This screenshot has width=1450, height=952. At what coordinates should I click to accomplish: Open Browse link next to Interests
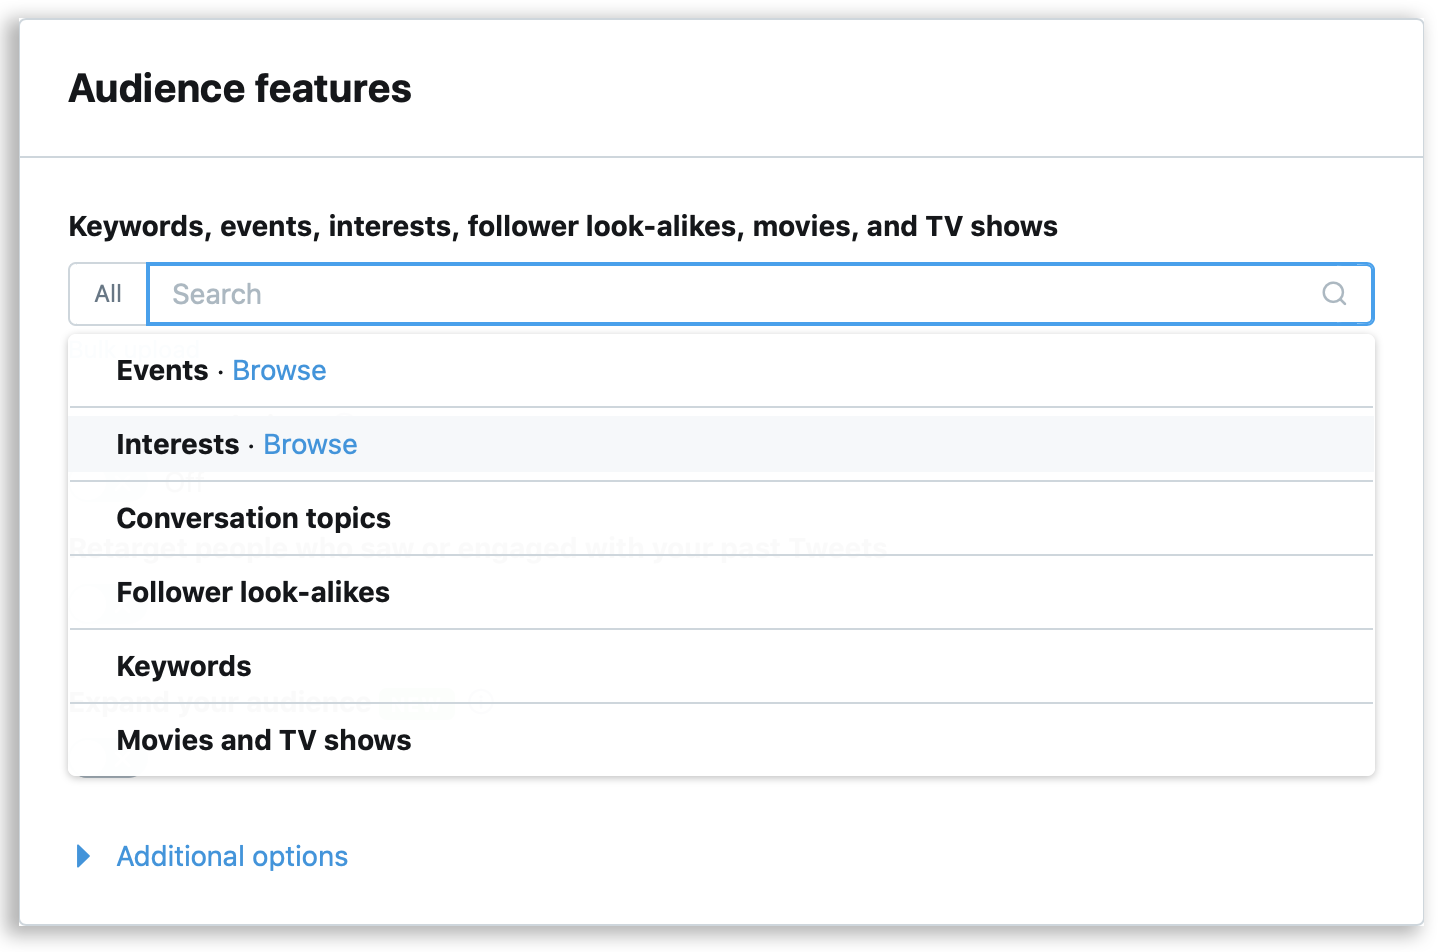coord(310,444)
